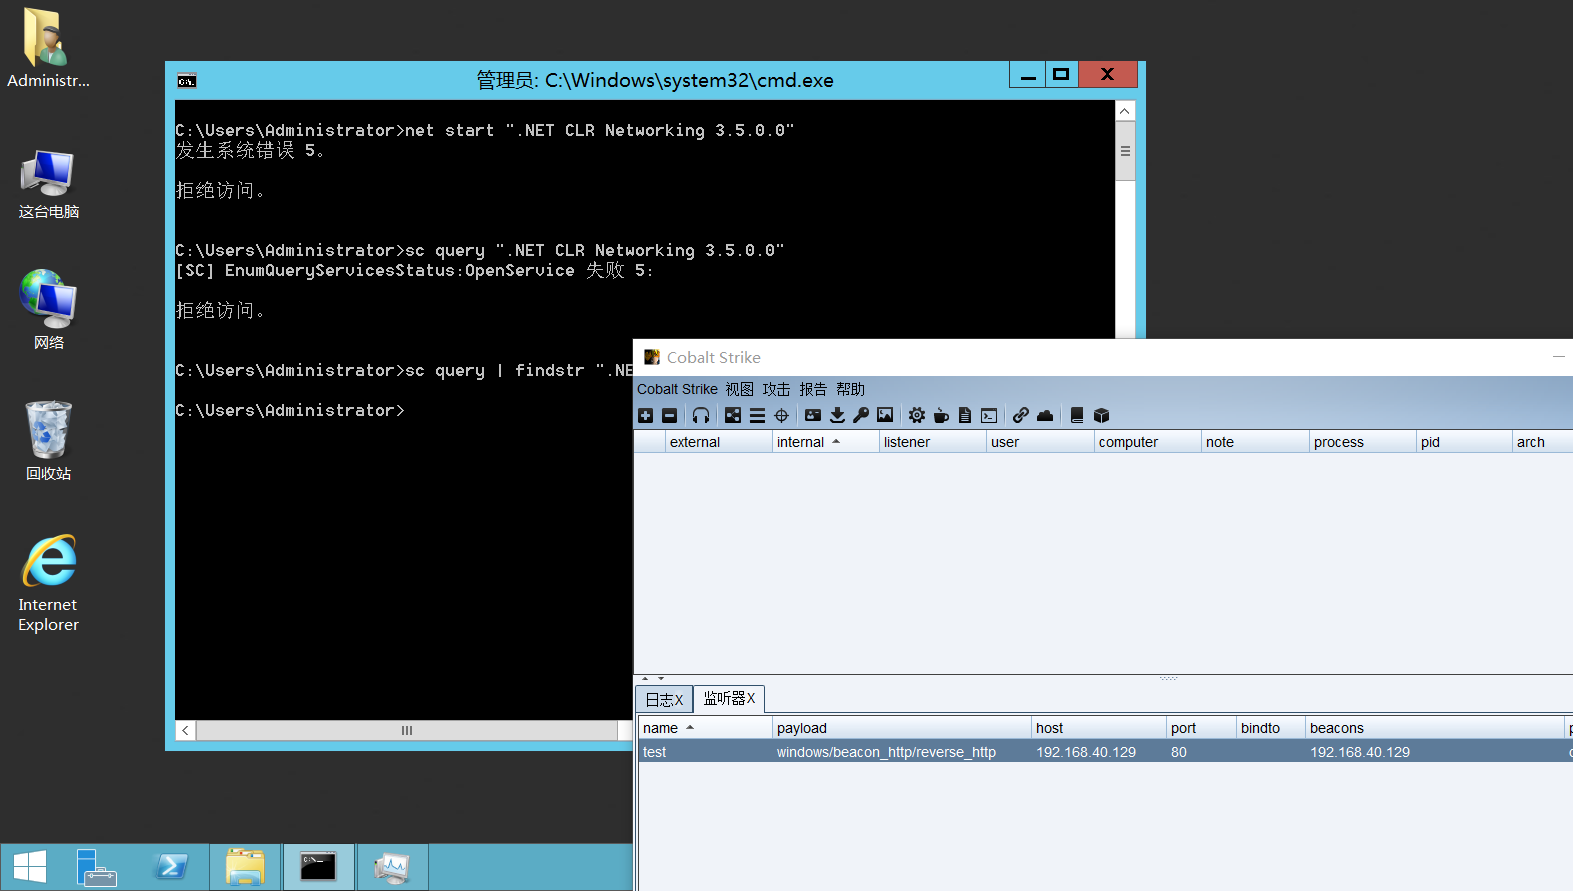Click the cmd horizontal scrollbar left arrow
Viewport: 1573px width, 891px height.
[185, 730]
